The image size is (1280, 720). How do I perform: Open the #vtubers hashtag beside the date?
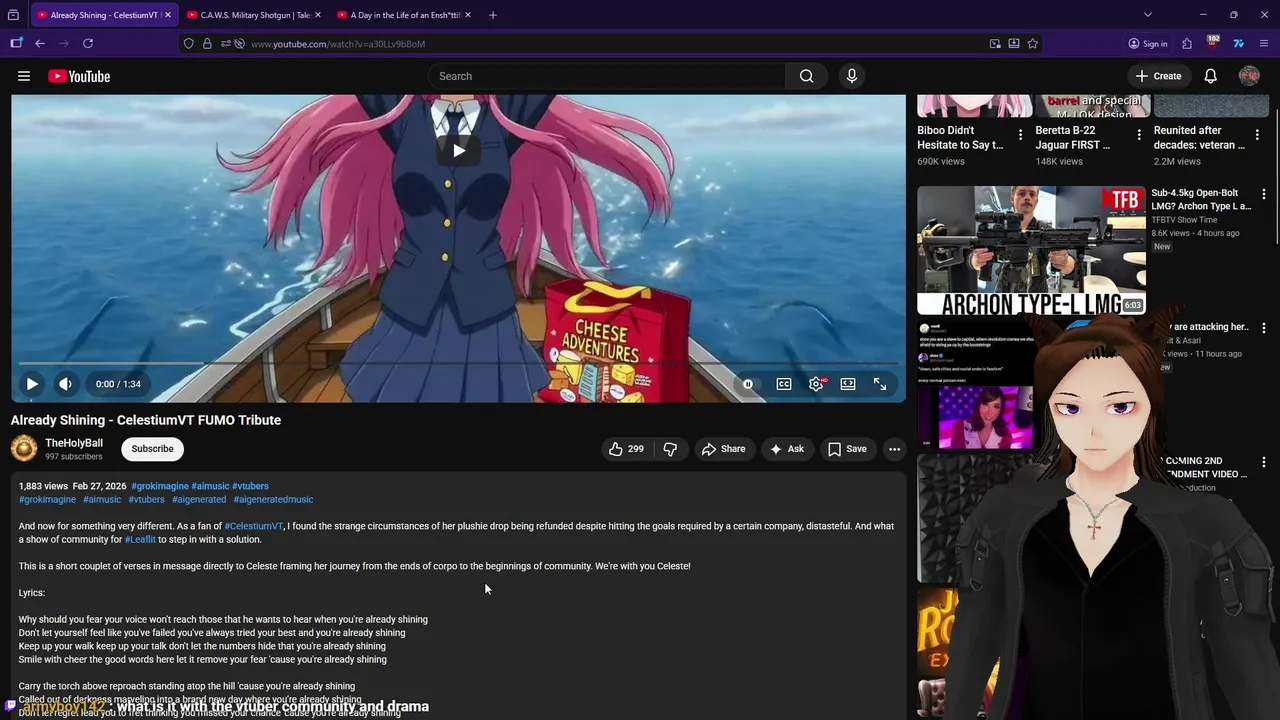[x=250, y=486]
